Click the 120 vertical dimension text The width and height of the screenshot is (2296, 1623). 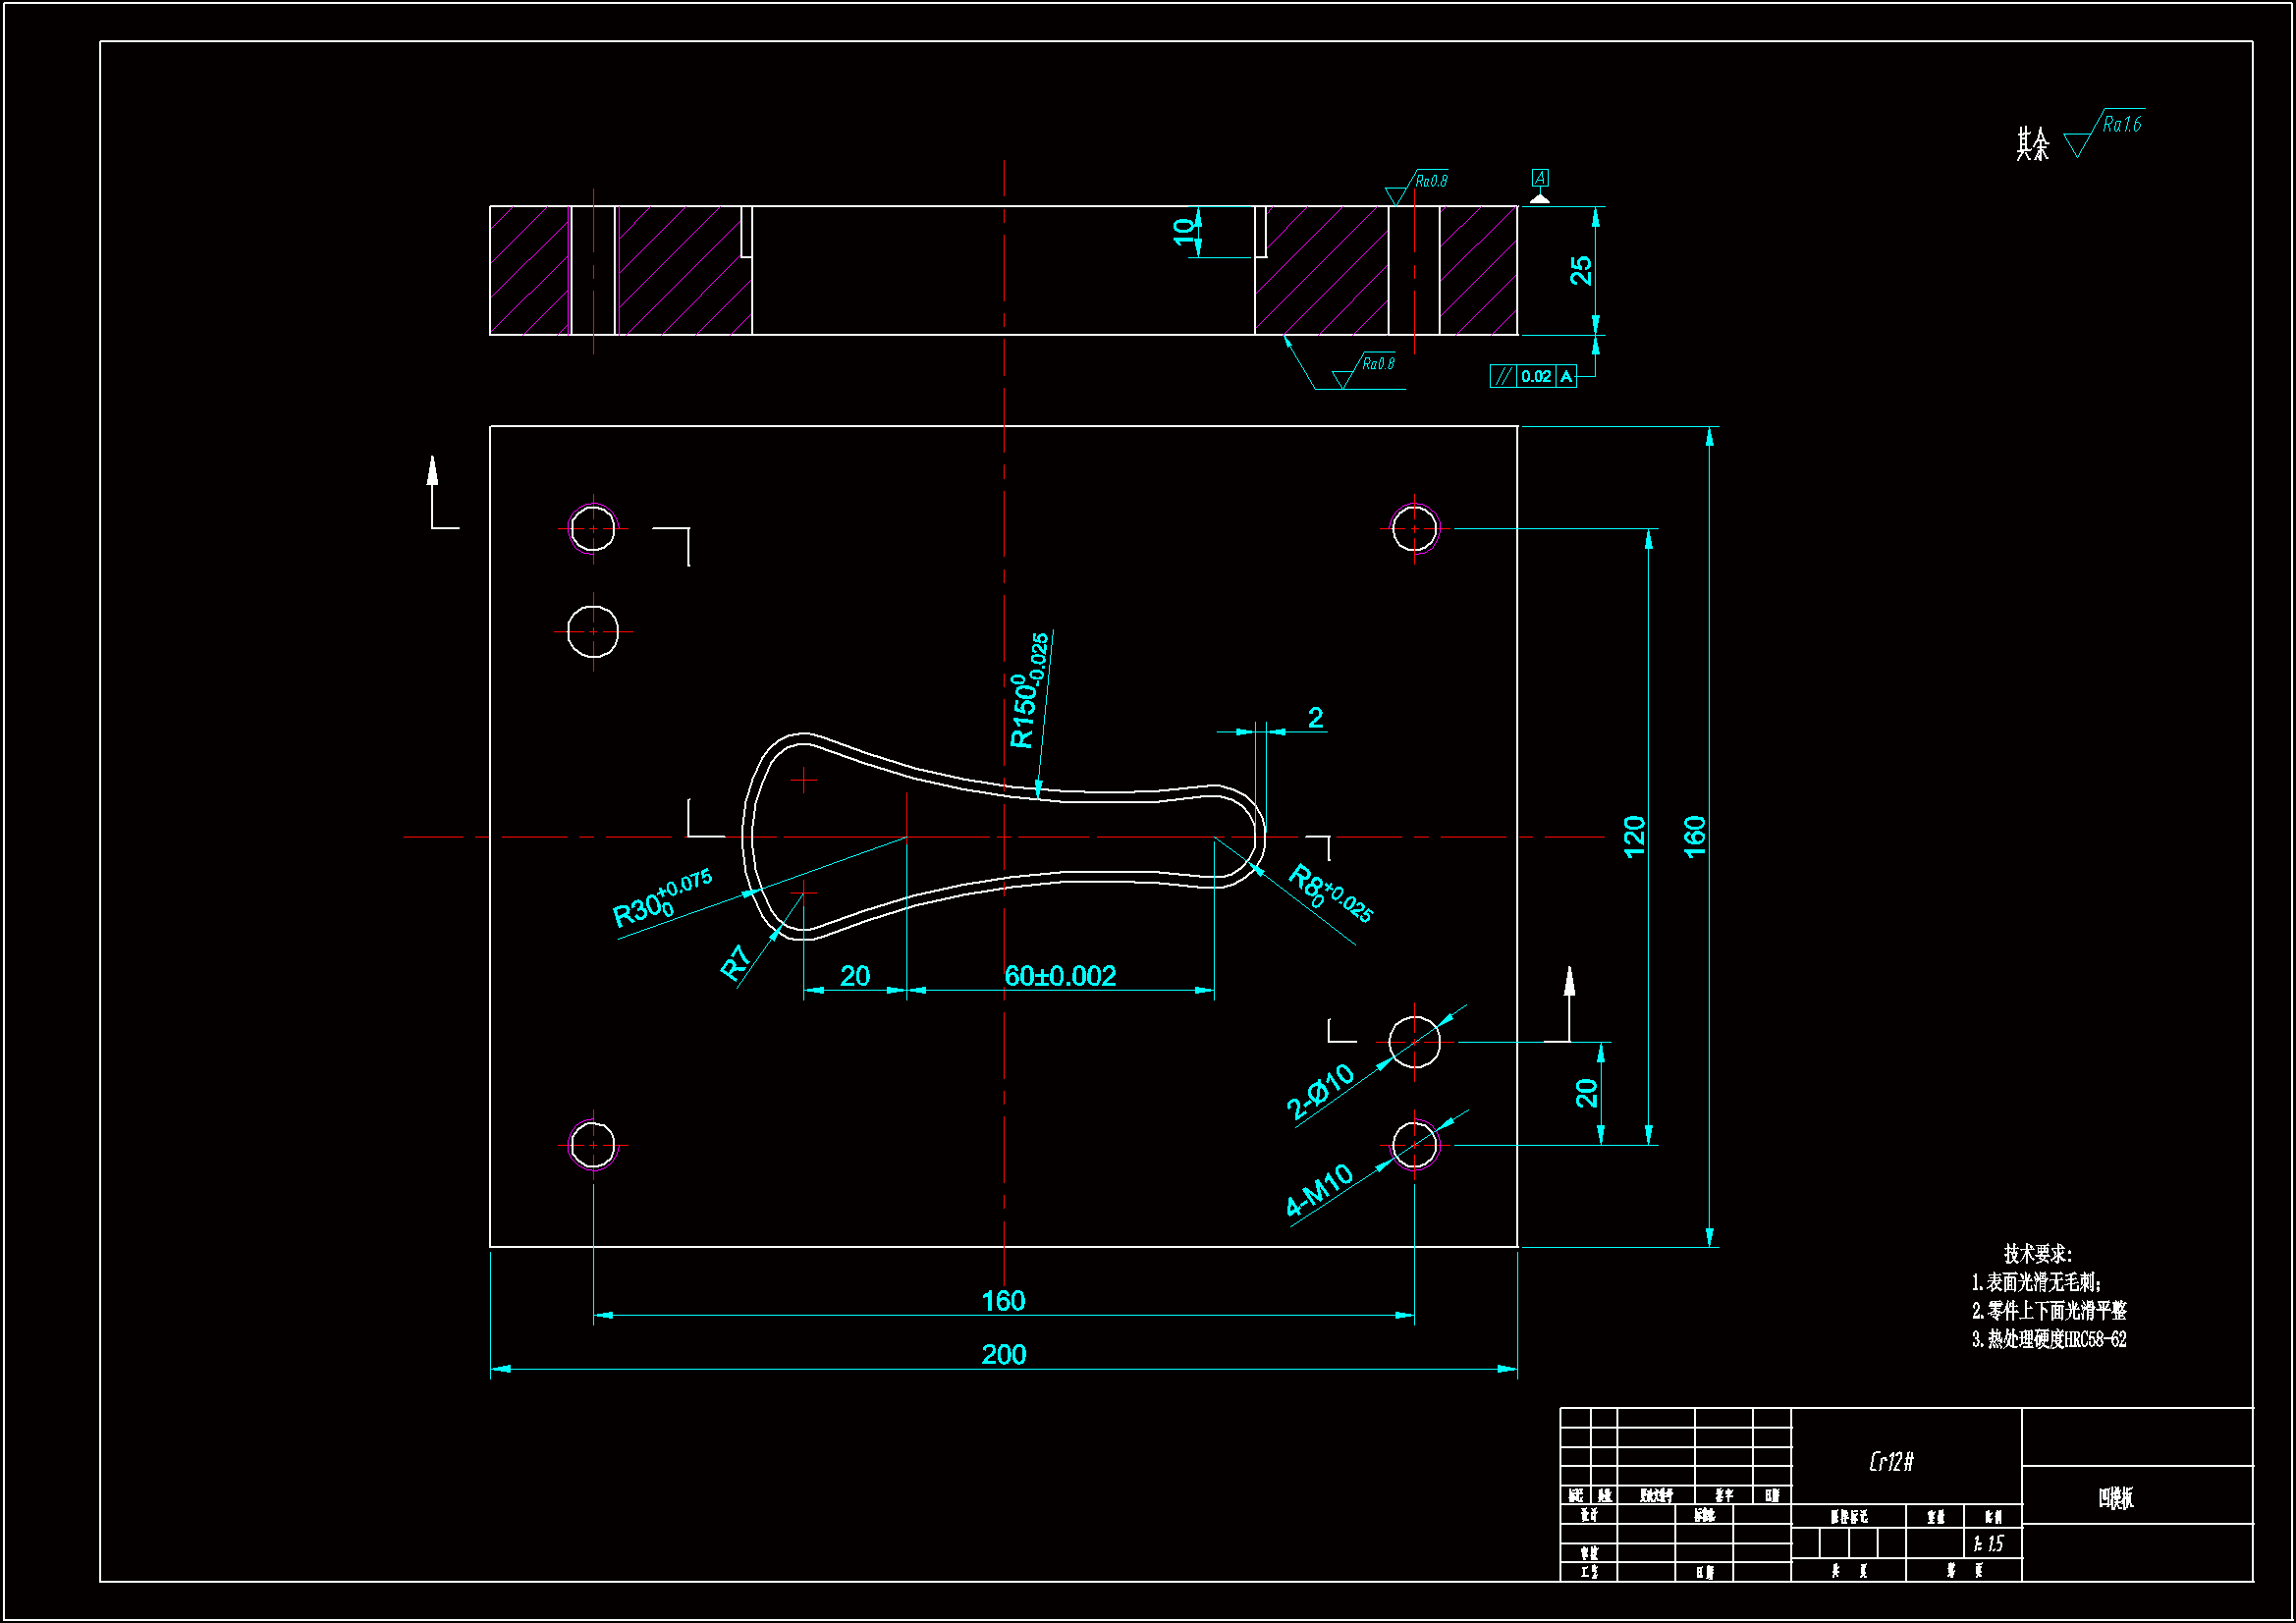click(1634, 837)
